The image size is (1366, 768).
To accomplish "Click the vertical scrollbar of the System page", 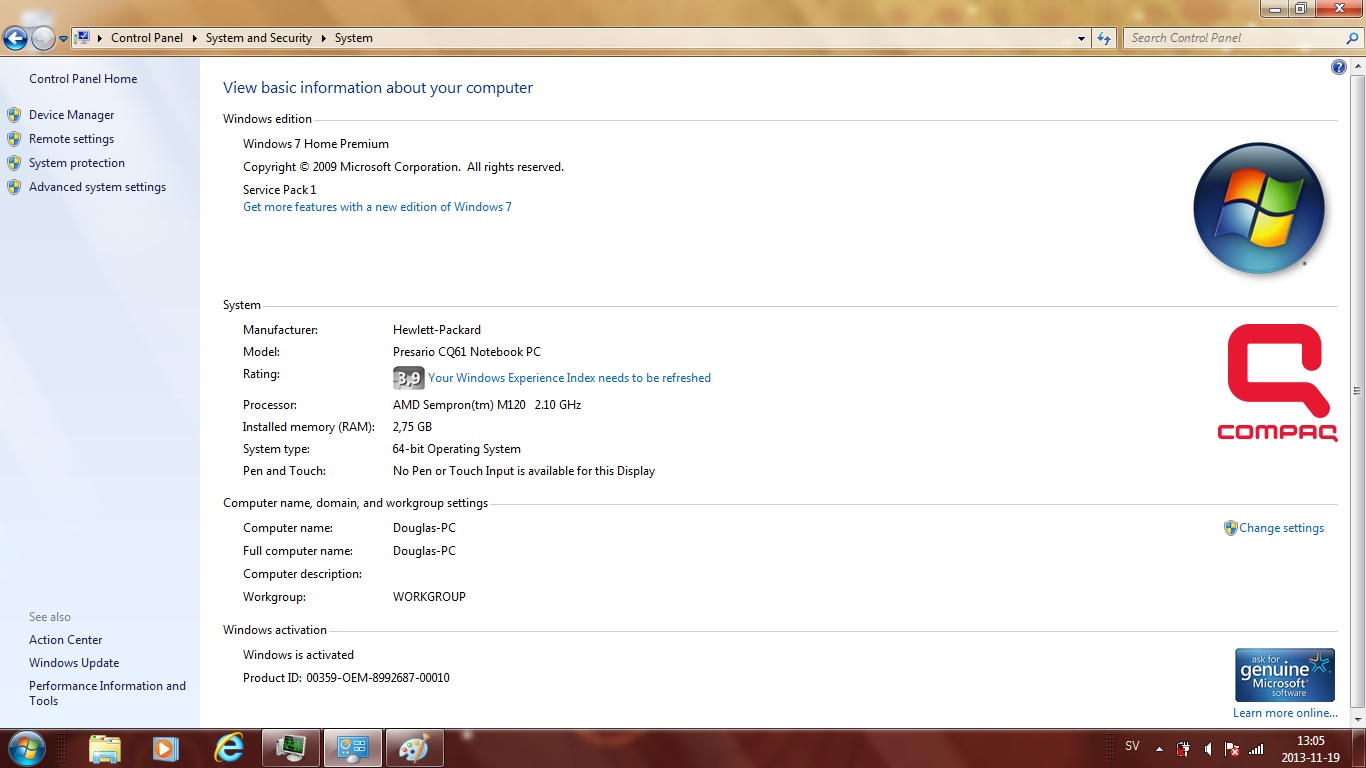I will click(1357, 391).
